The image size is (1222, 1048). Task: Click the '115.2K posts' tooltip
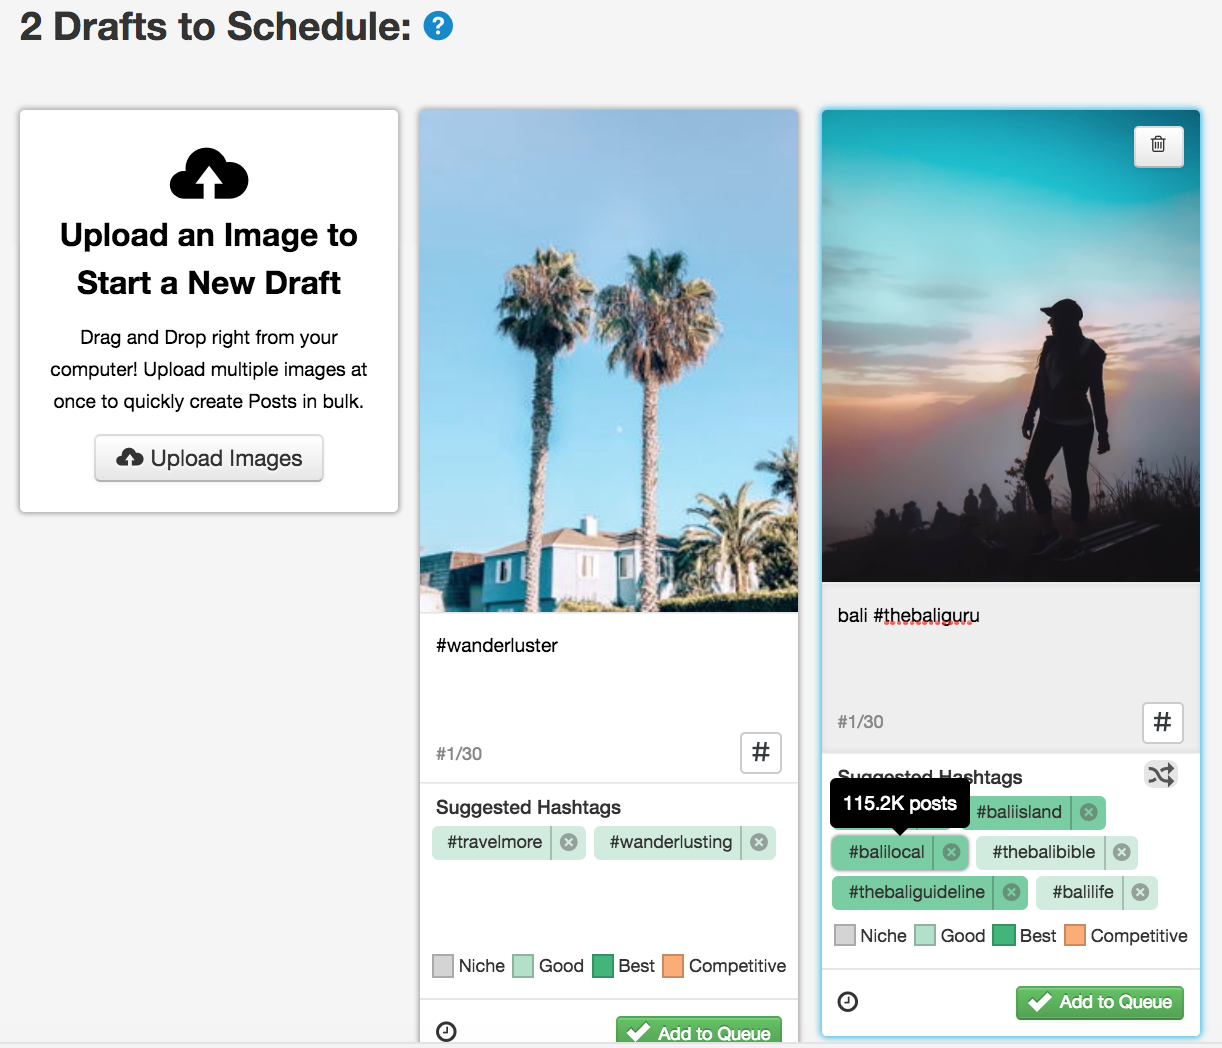click(x=900, y=803)
